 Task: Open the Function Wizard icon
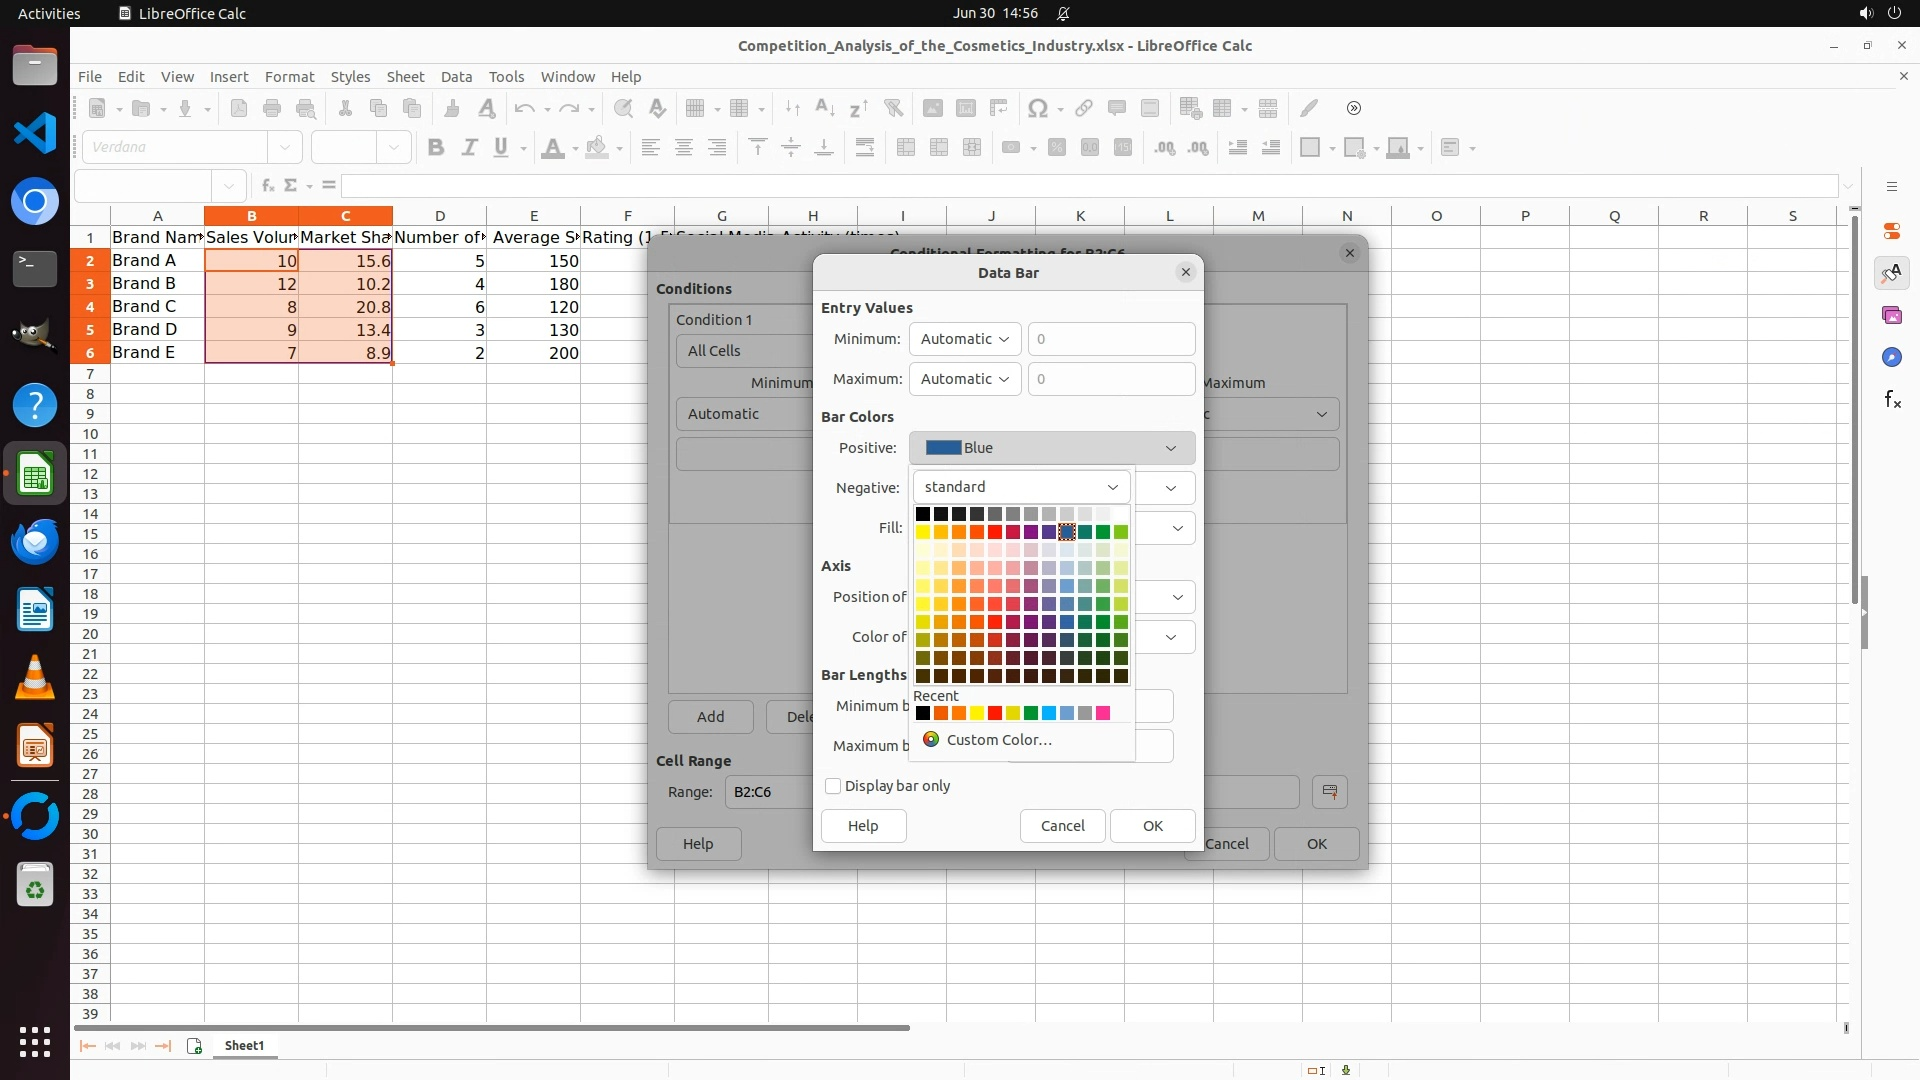[267, 185]
